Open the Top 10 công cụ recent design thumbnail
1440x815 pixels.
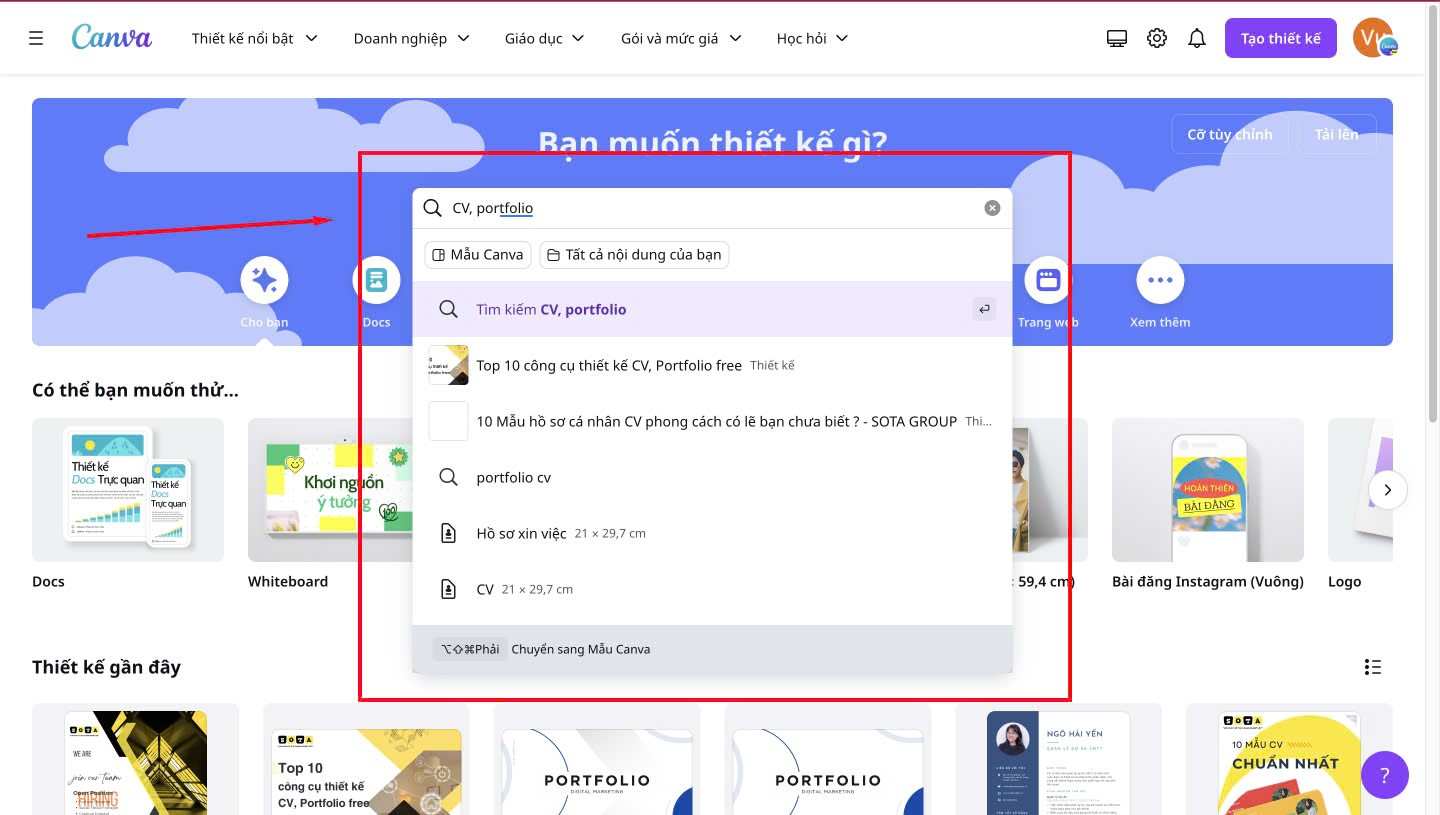pyautogui.click(x=366, y=760)
